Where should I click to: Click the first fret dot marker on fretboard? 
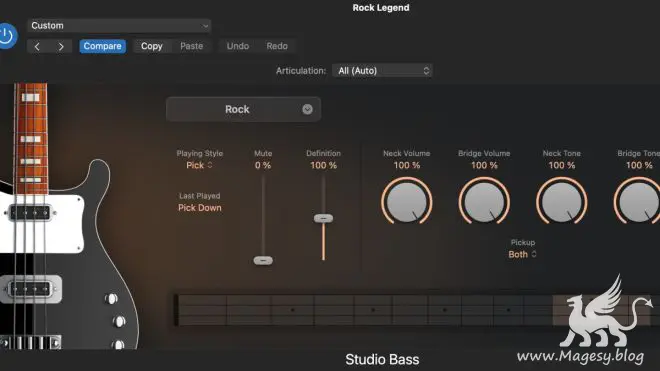[x=293, y=310]
